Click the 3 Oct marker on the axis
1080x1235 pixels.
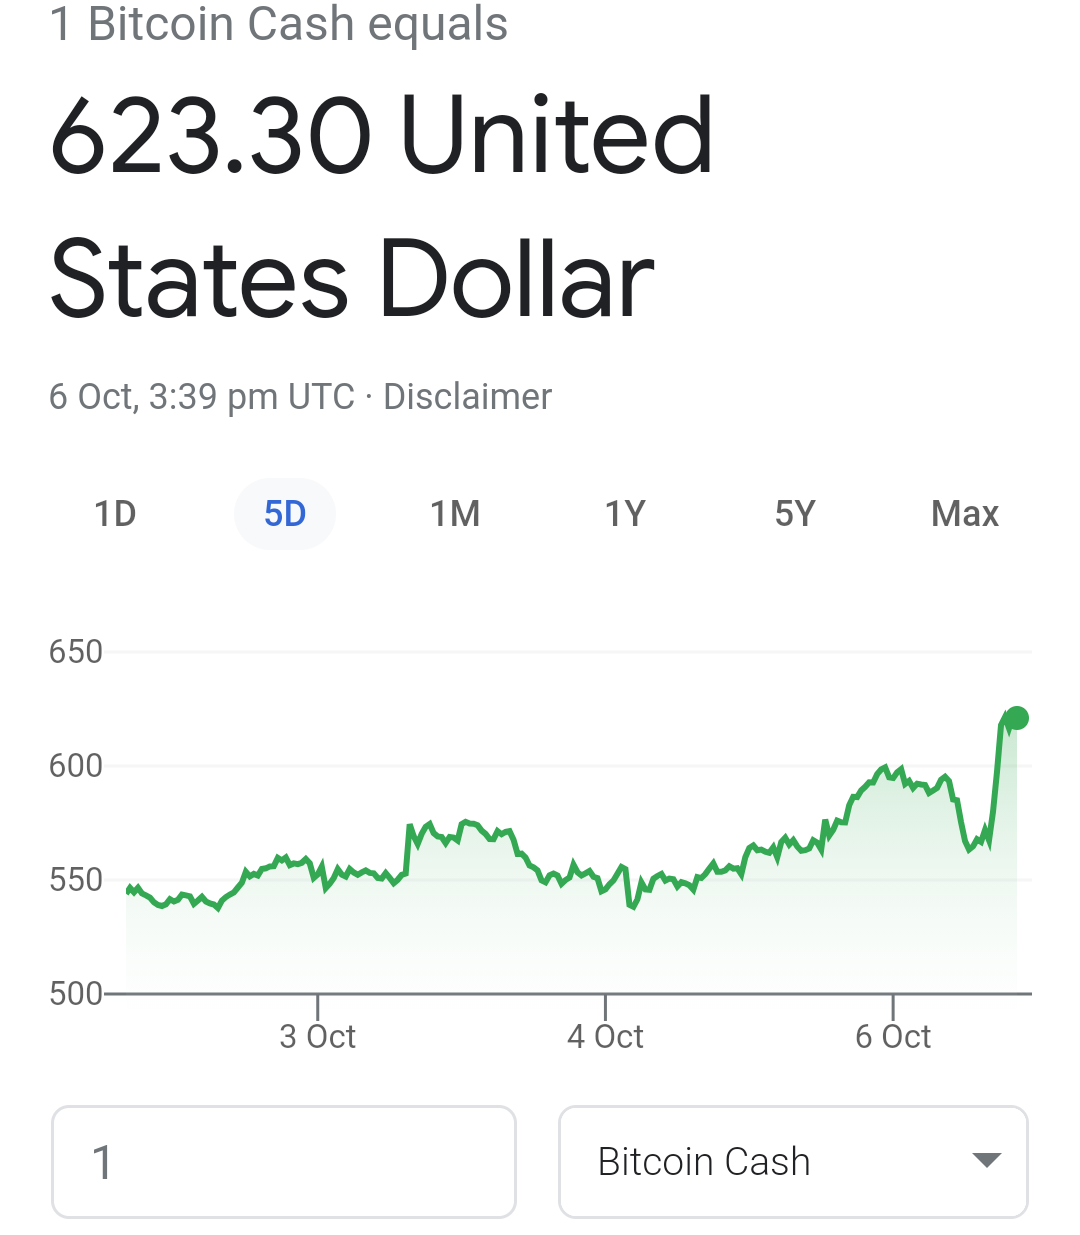[x=318, y=1037]
